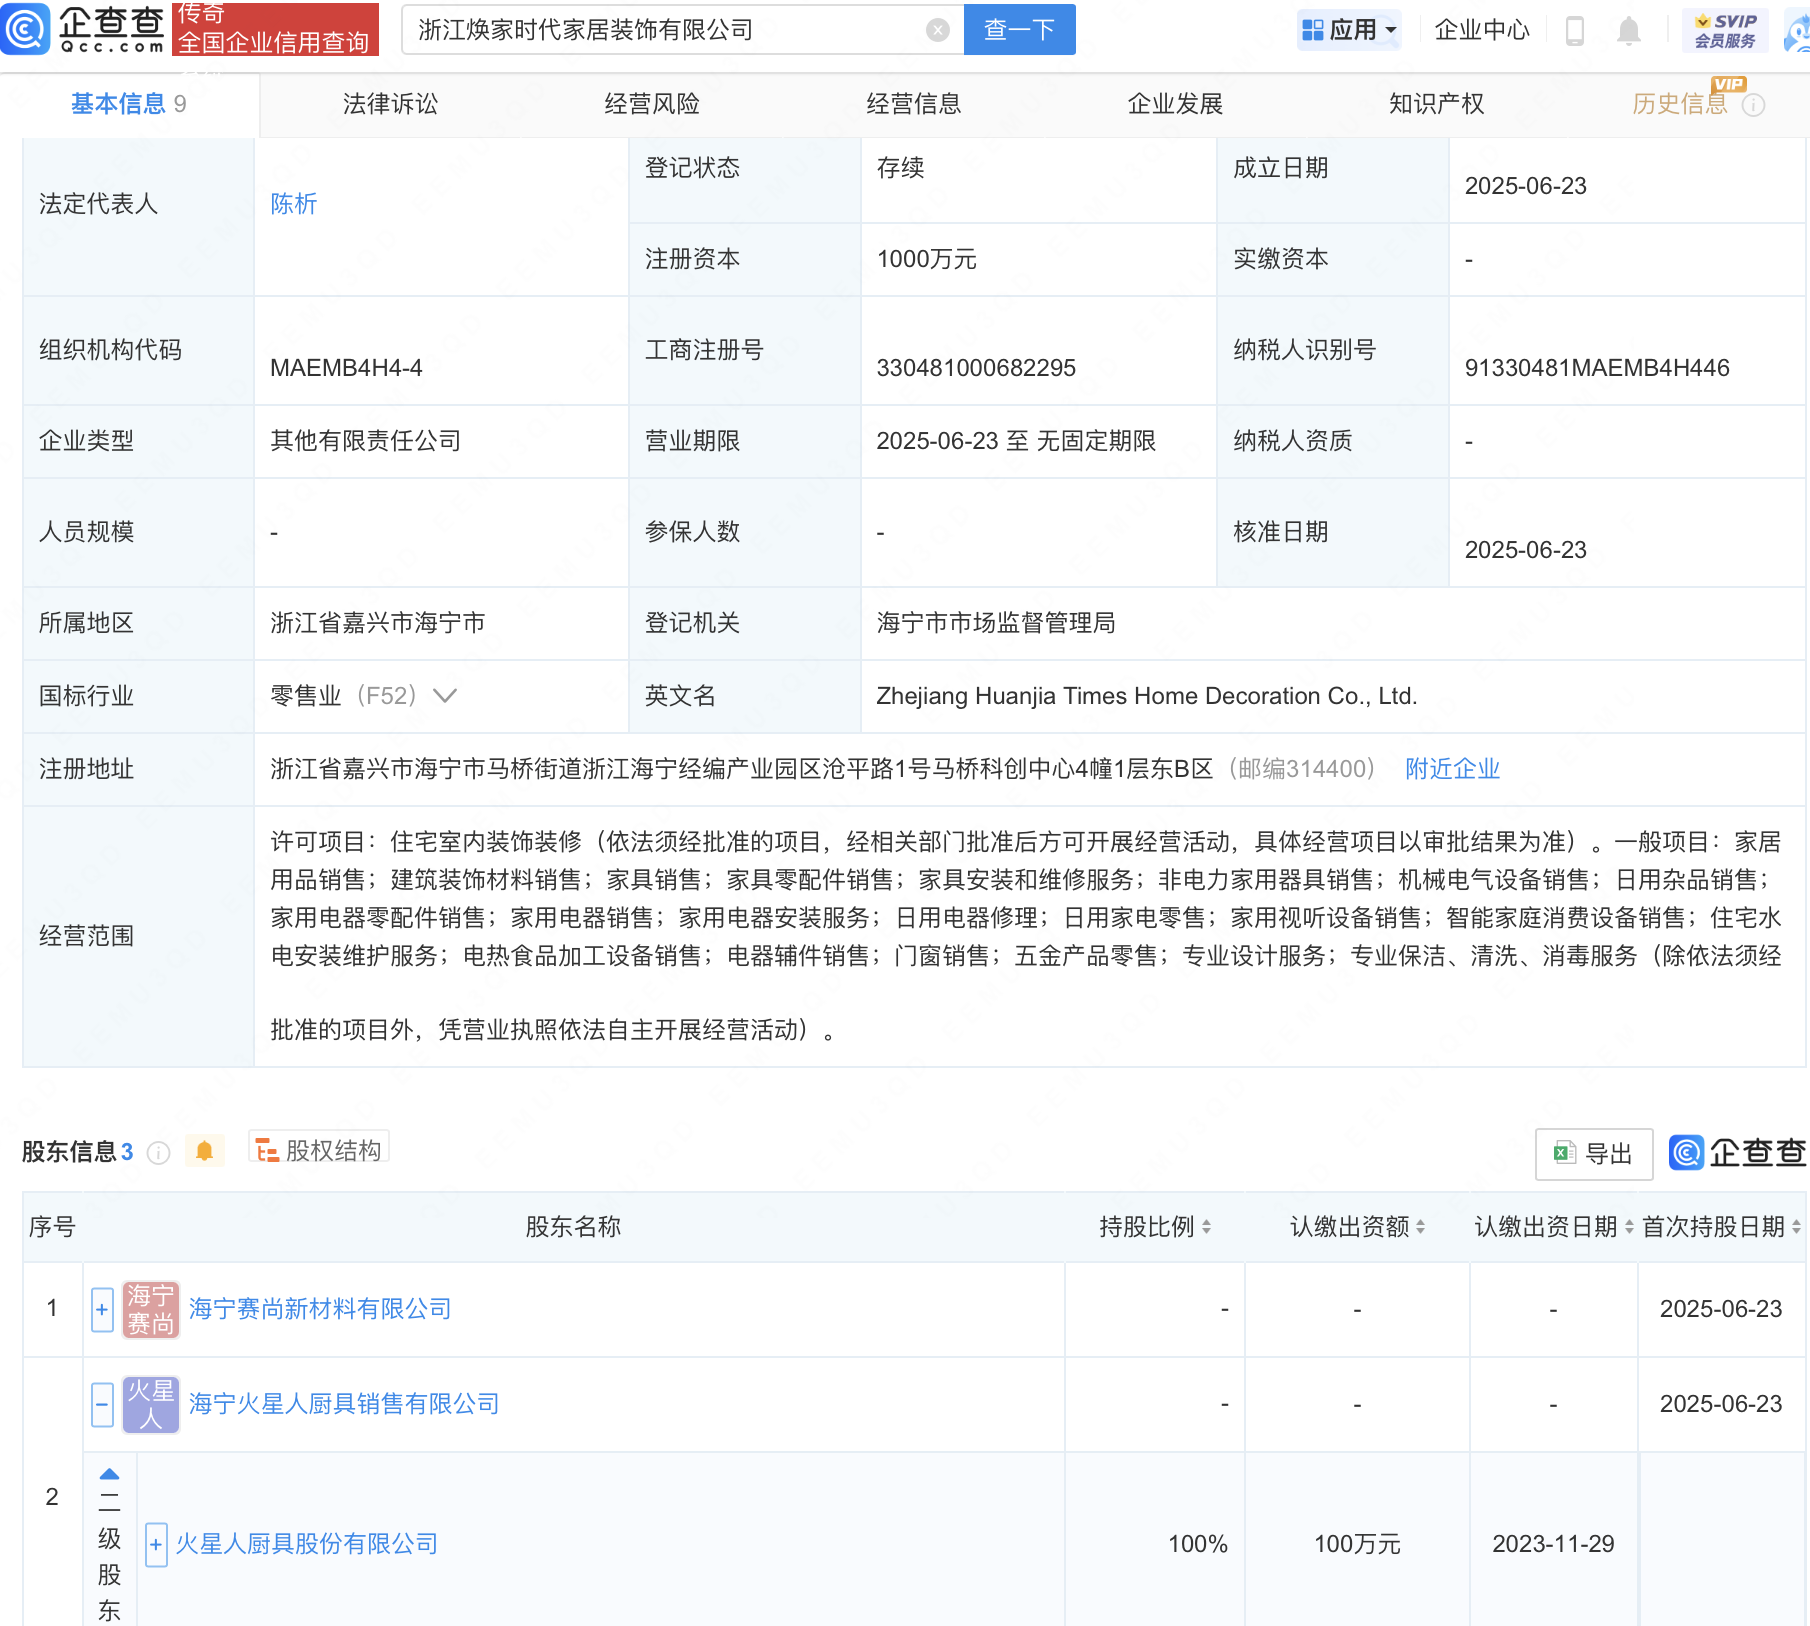This screenshot has width=1810, height=1626.
Task: Switch to 法律诉讼 tab
Action: tap(390, 104)
